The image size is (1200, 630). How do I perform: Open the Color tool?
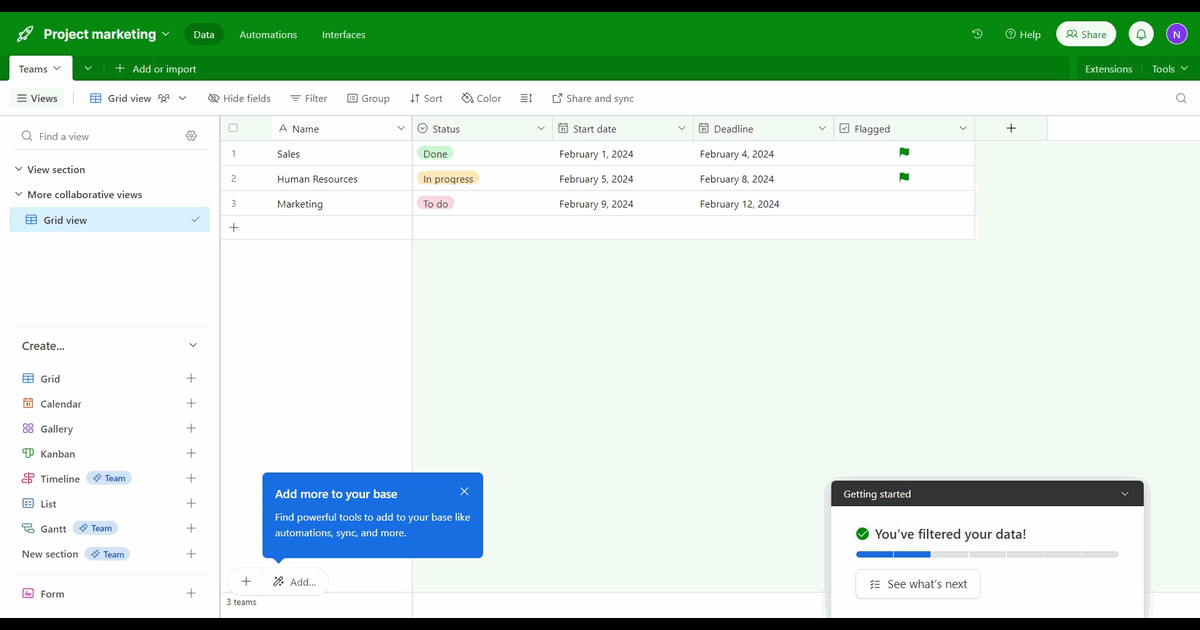point(481,98)
